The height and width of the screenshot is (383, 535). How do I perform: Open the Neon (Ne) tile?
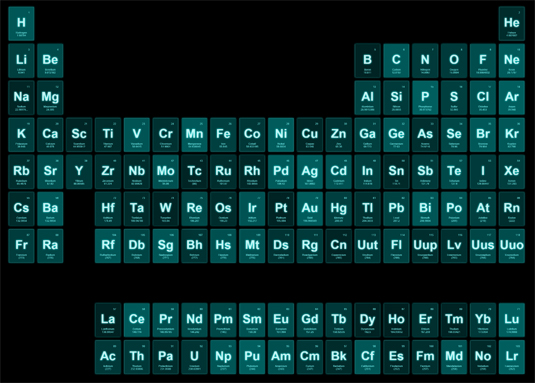(511, 61)
